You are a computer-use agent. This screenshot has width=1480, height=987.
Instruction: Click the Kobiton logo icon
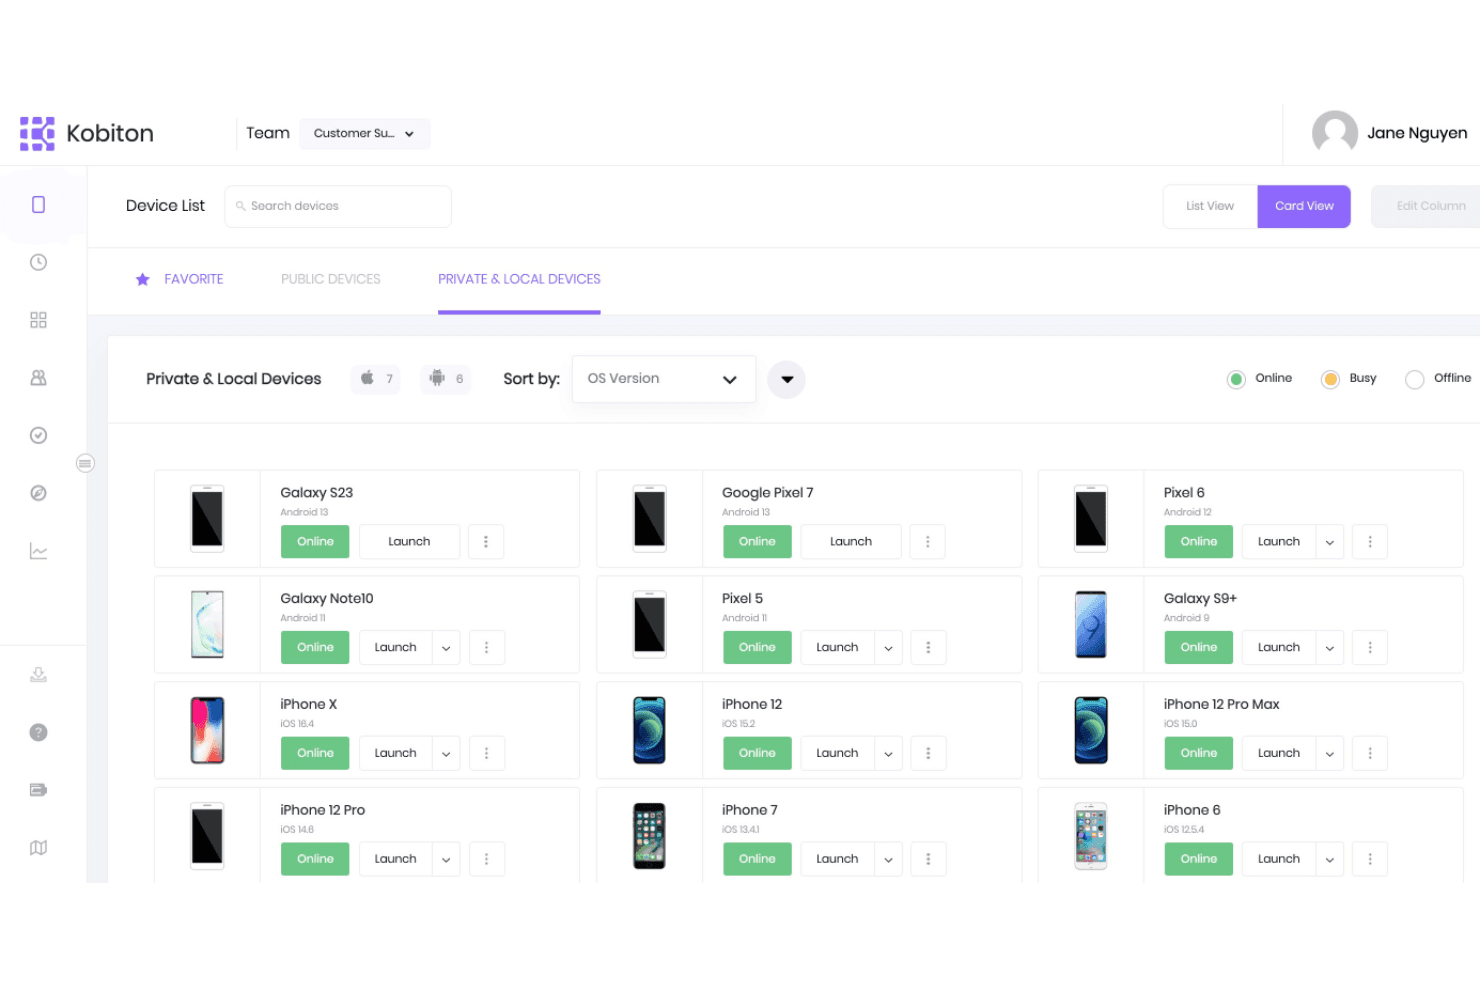point(37,133)
